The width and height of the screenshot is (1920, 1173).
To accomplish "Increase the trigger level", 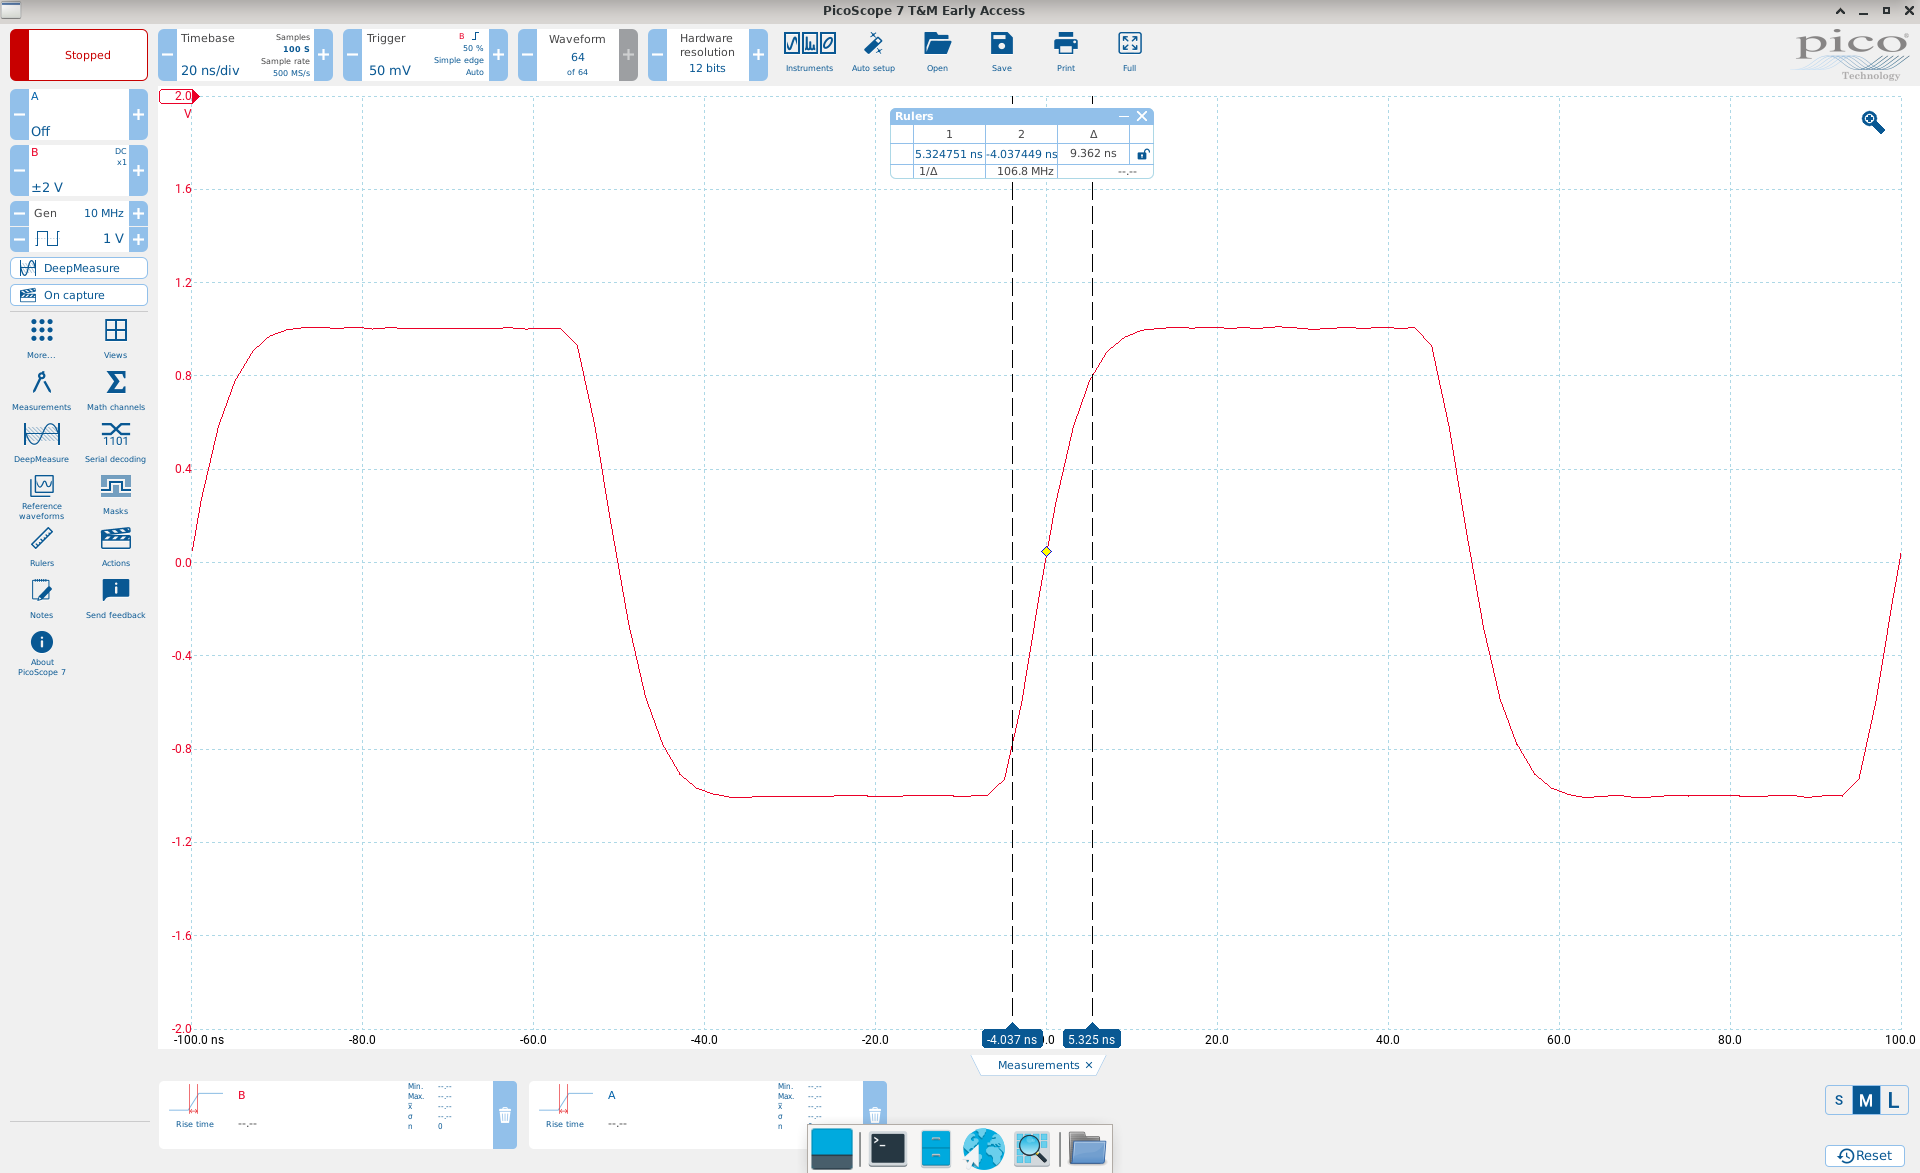I will pos(498,55).
